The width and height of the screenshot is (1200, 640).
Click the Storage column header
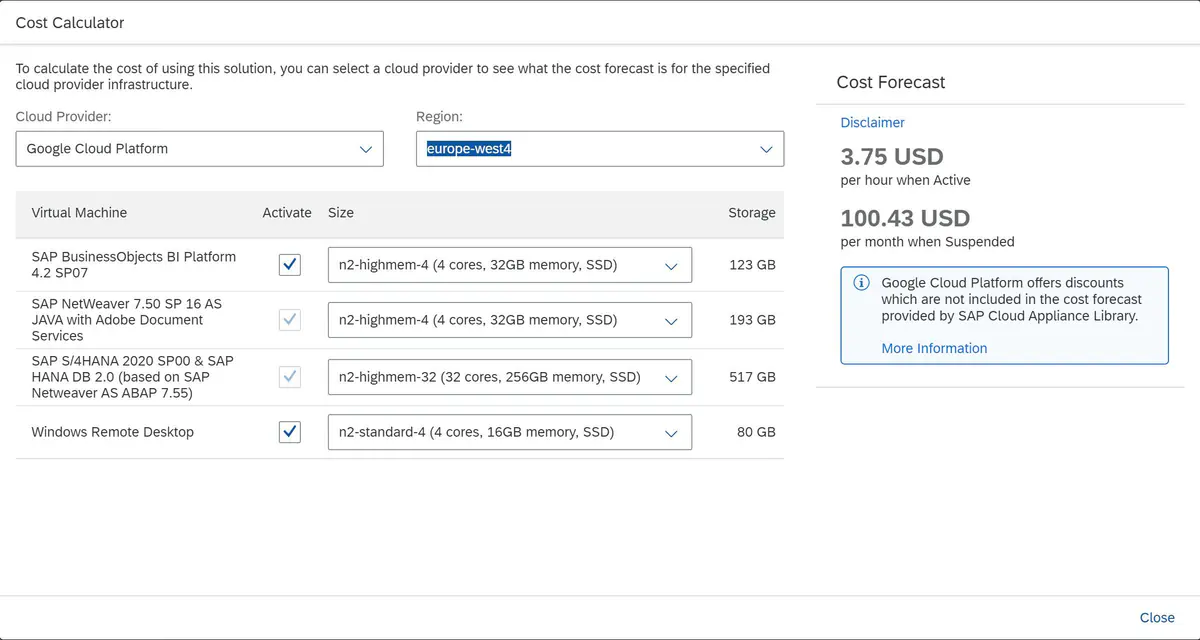pos(752,212)
